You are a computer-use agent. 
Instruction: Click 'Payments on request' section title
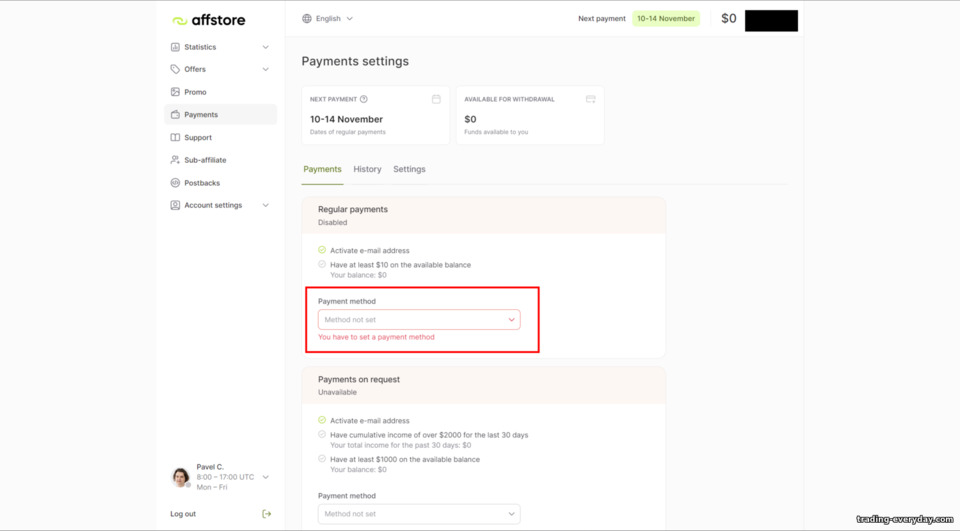point(359,379)
